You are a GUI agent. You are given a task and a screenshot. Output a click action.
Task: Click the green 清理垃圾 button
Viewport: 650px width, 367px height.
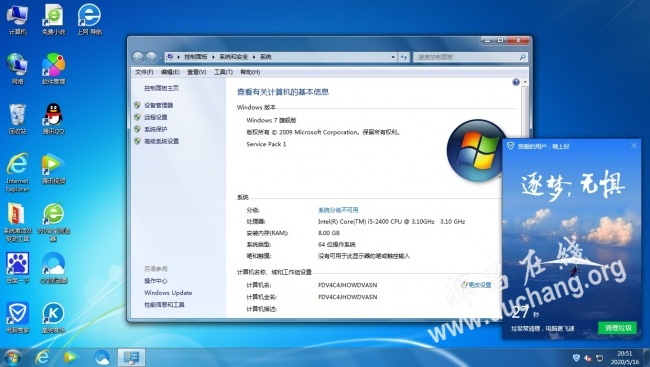618,328
